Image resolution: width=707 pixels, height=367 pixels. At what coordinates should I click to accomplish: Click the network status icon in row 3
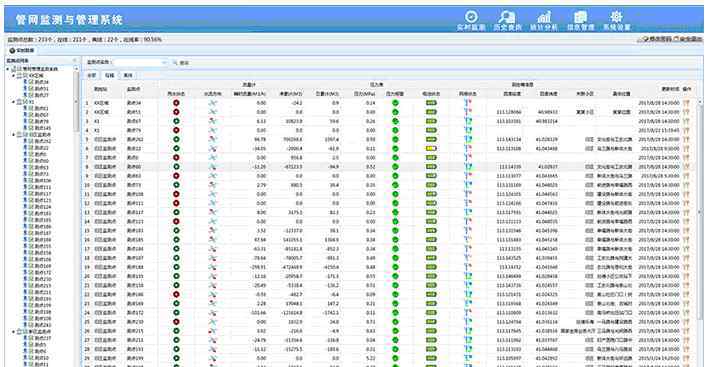coord(468,121)
